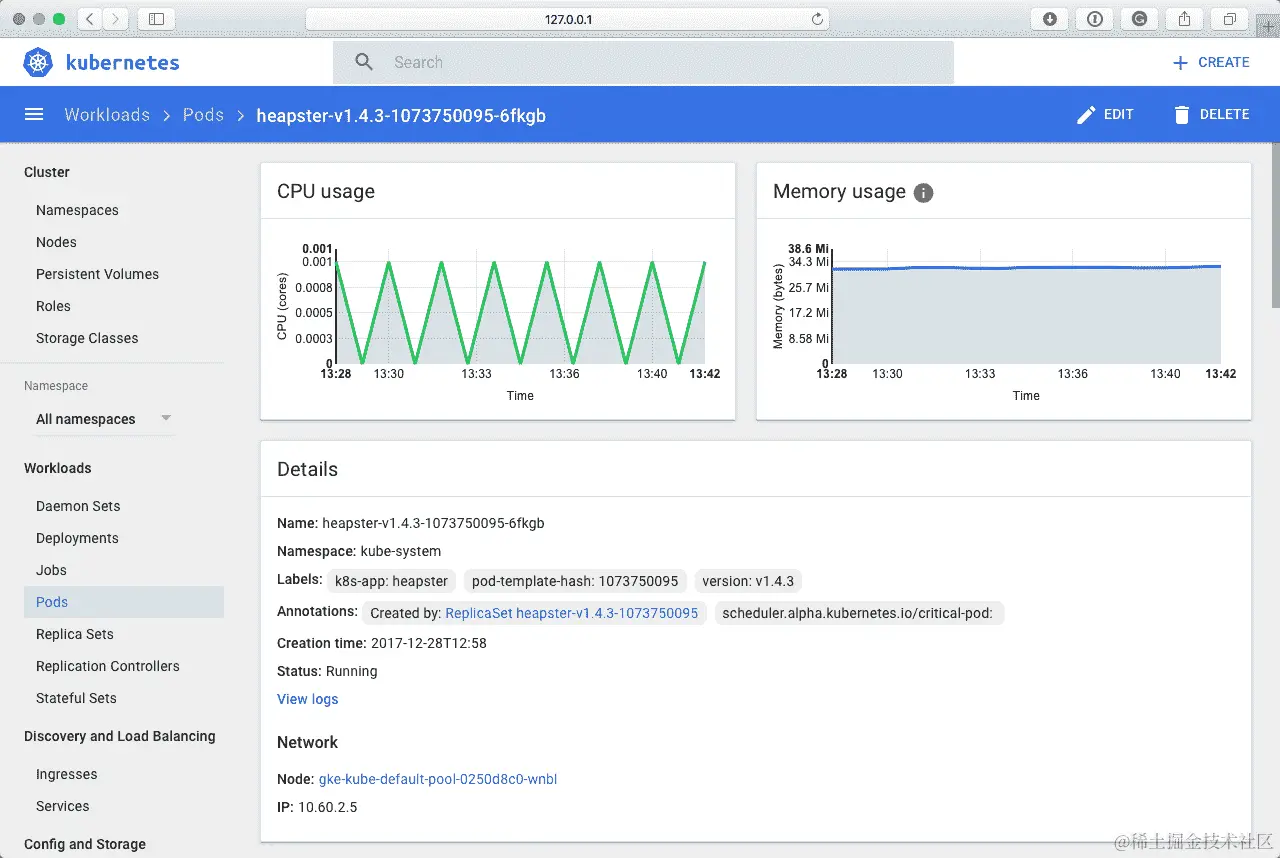Open Ingresses in sidebar
This screenshot has height=858, width=1280.
[67, 774]
